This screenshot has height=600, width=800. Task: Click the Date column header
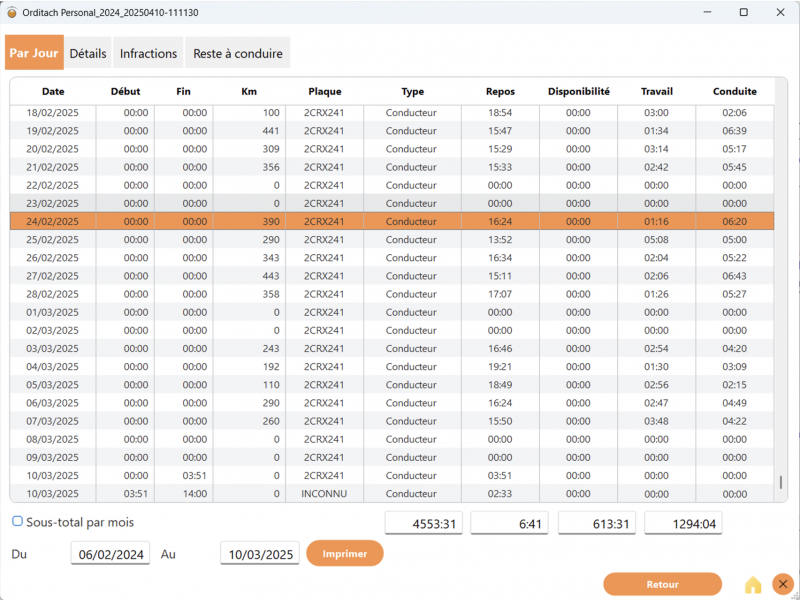point(53,92)
